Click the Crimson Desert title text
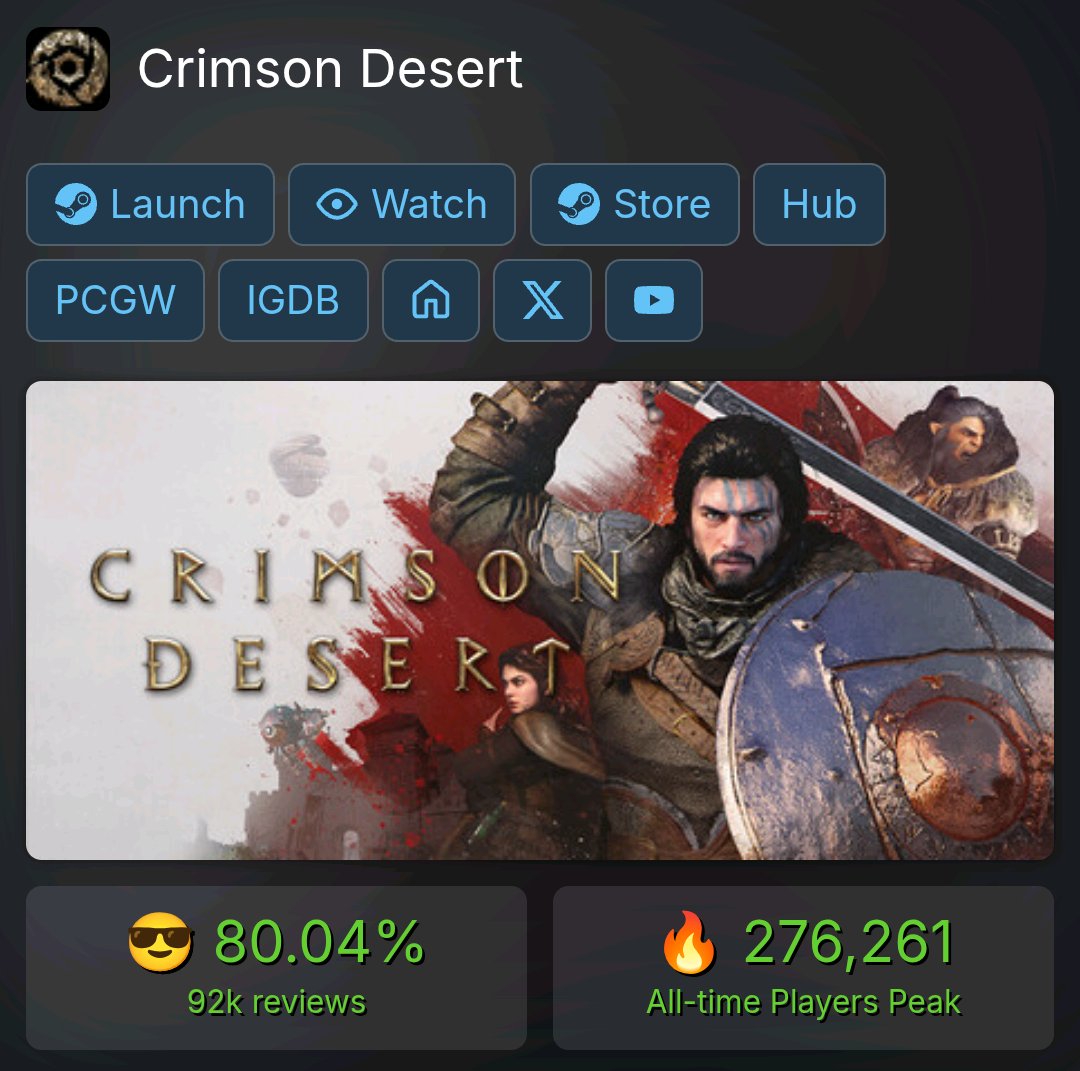The image size is (1080, 1071). (x=331, y=69)
